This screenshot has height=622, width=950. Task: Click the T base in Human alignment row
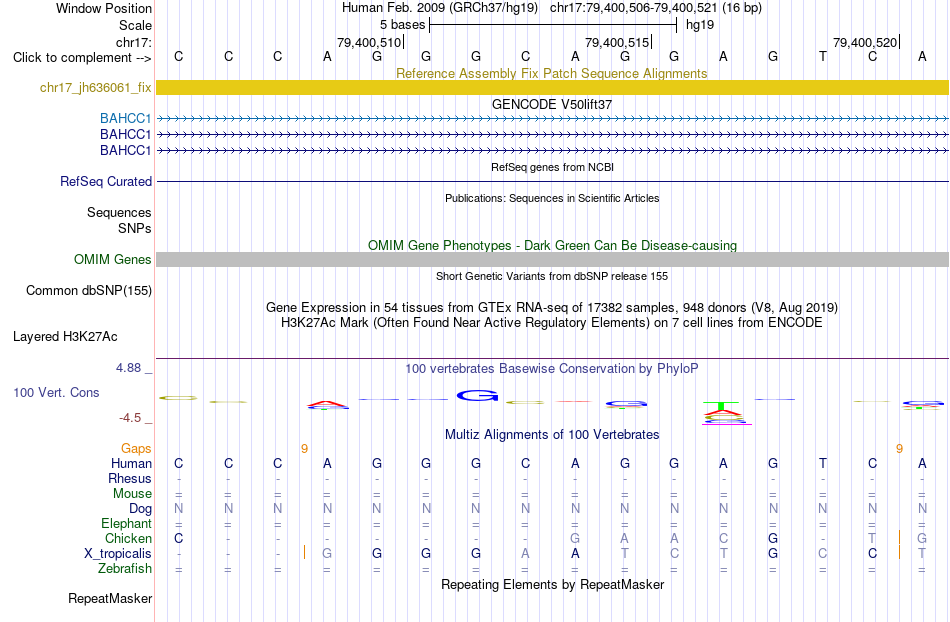pos(822,463)
